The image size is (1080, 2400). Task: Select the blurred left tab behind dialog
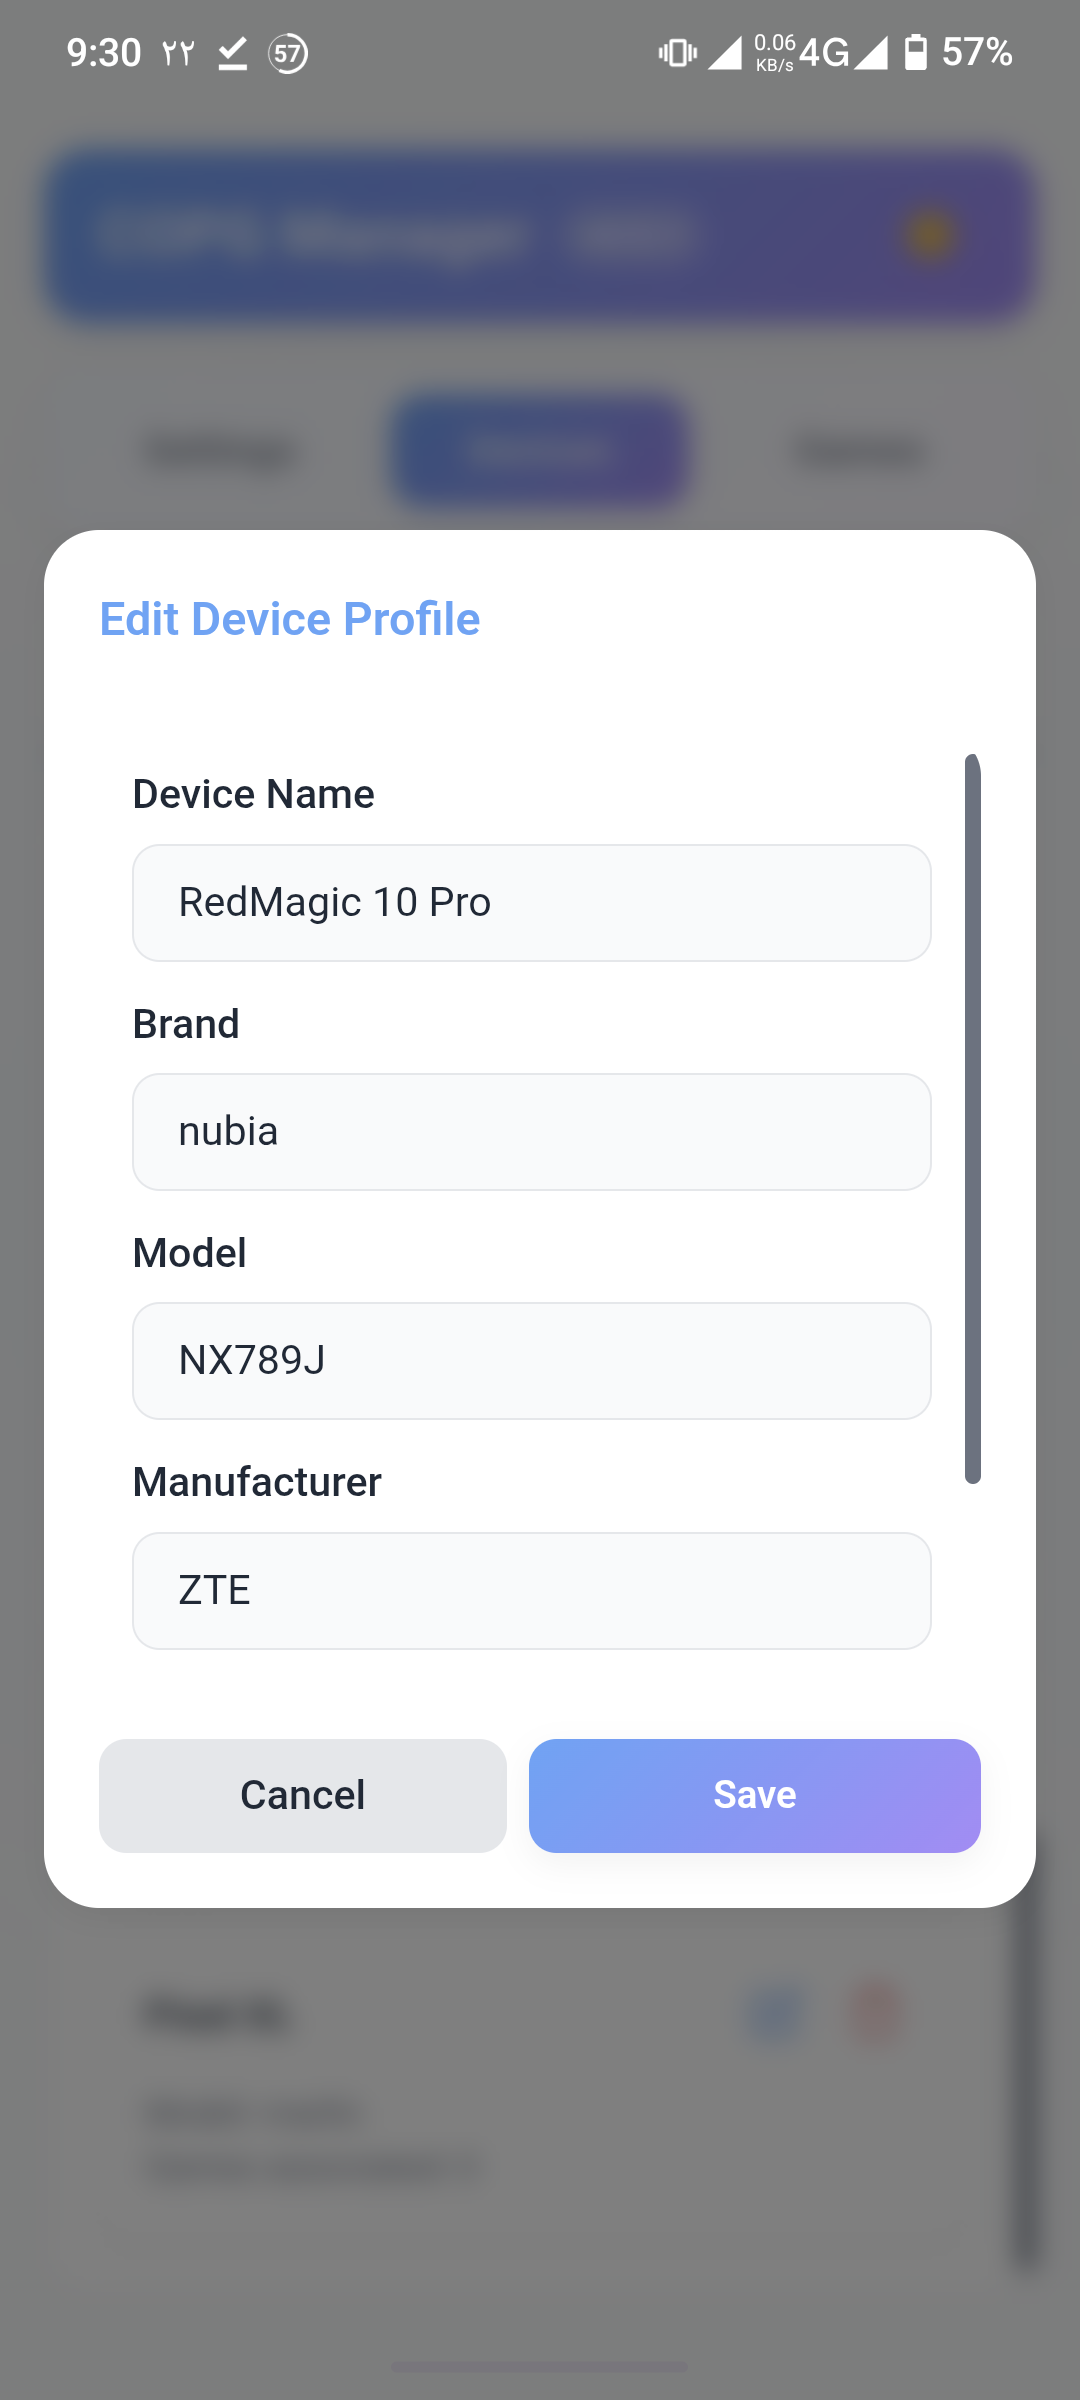point(222,452)
